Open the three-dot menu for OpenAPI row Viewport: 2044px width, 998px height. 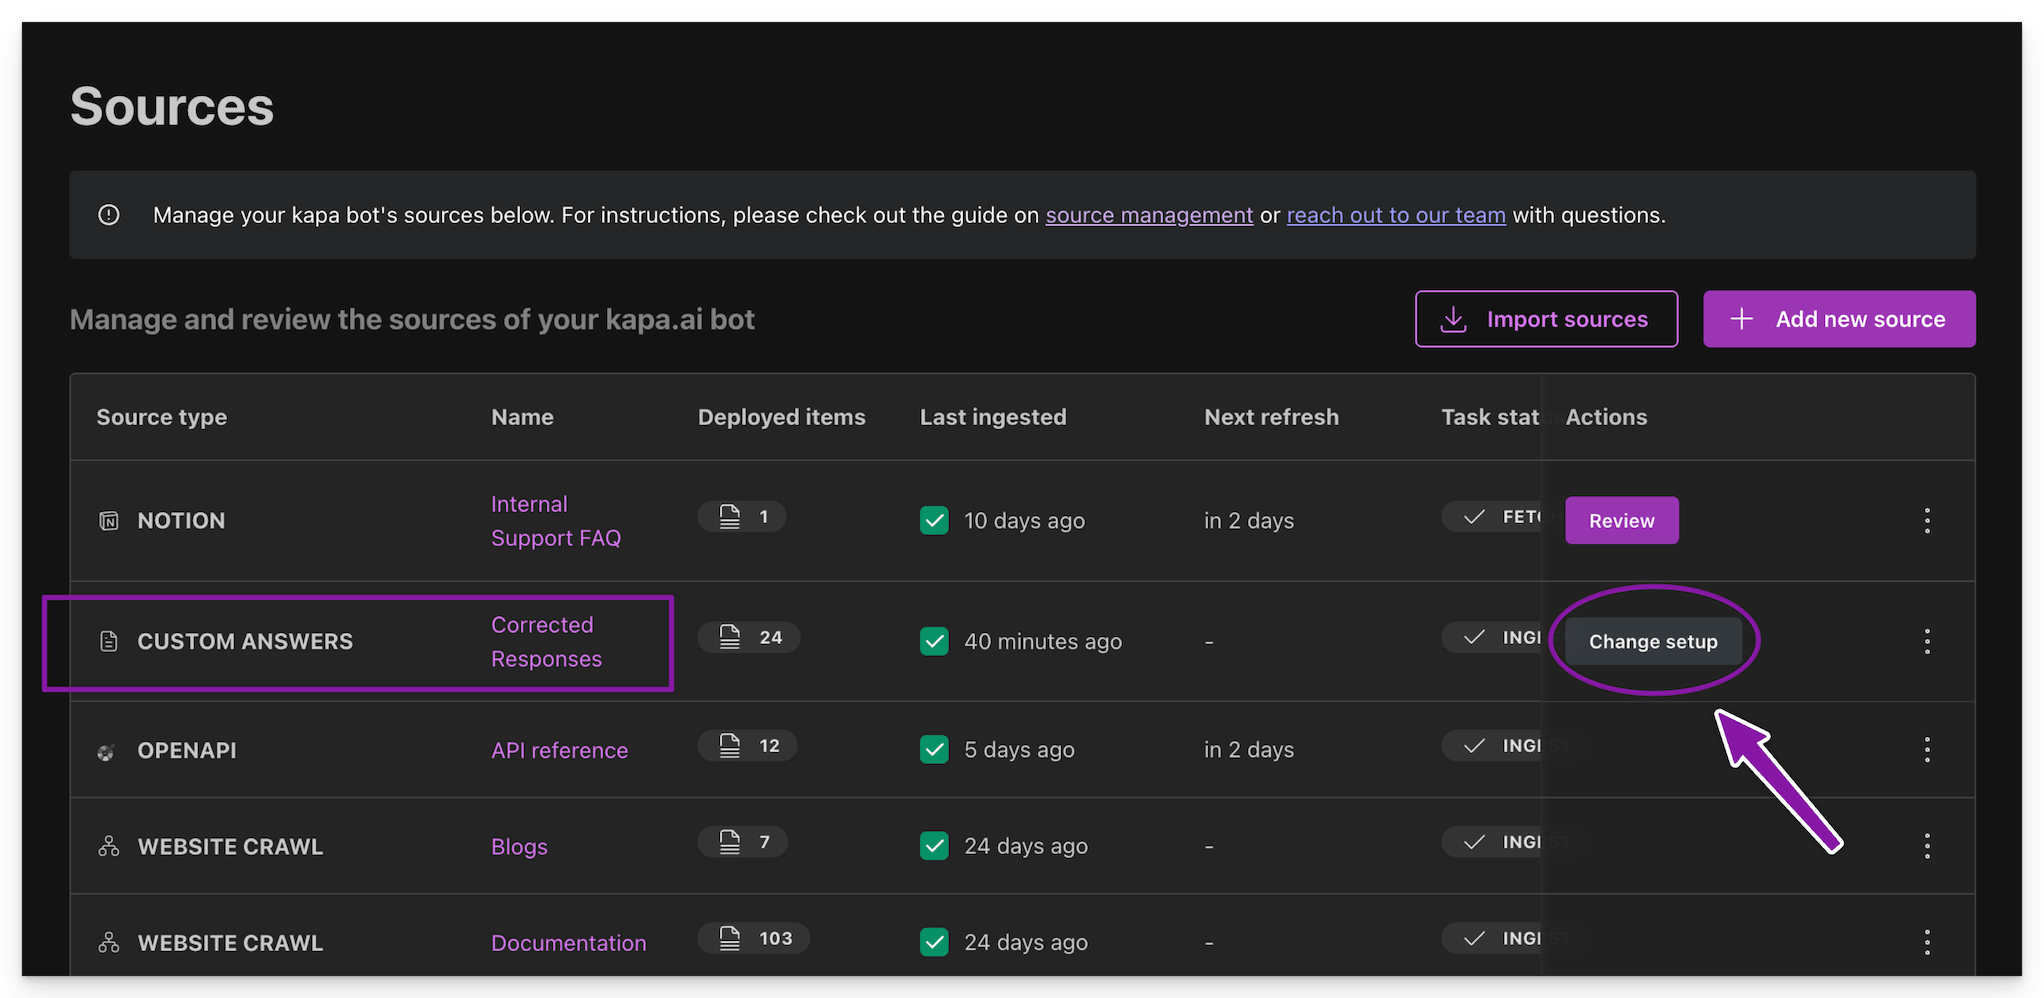(1927, 750)
